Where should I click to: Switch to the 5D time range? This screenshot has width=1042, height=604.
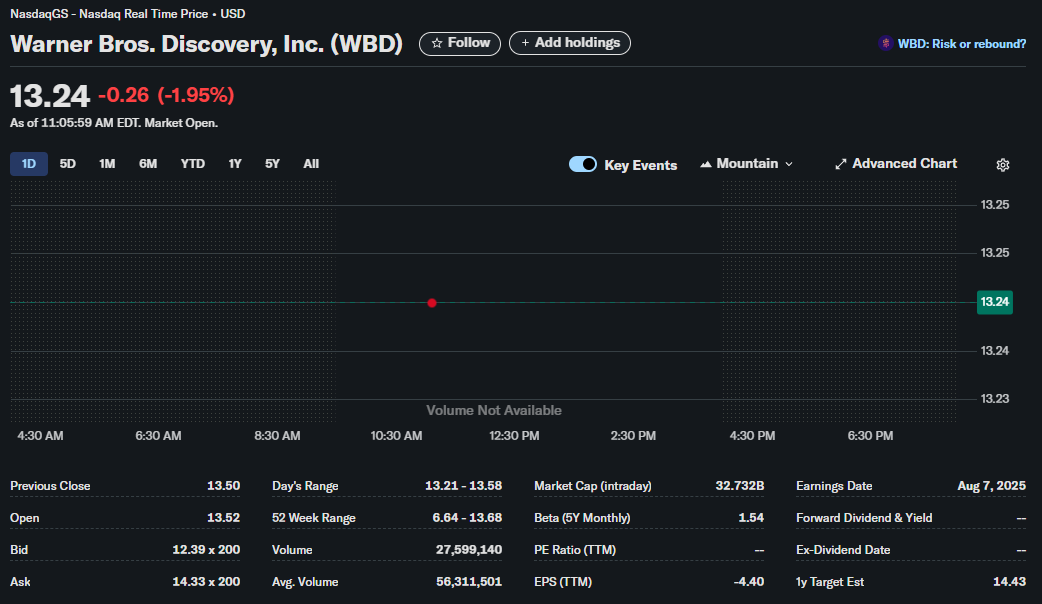click(x=68, y=163)
